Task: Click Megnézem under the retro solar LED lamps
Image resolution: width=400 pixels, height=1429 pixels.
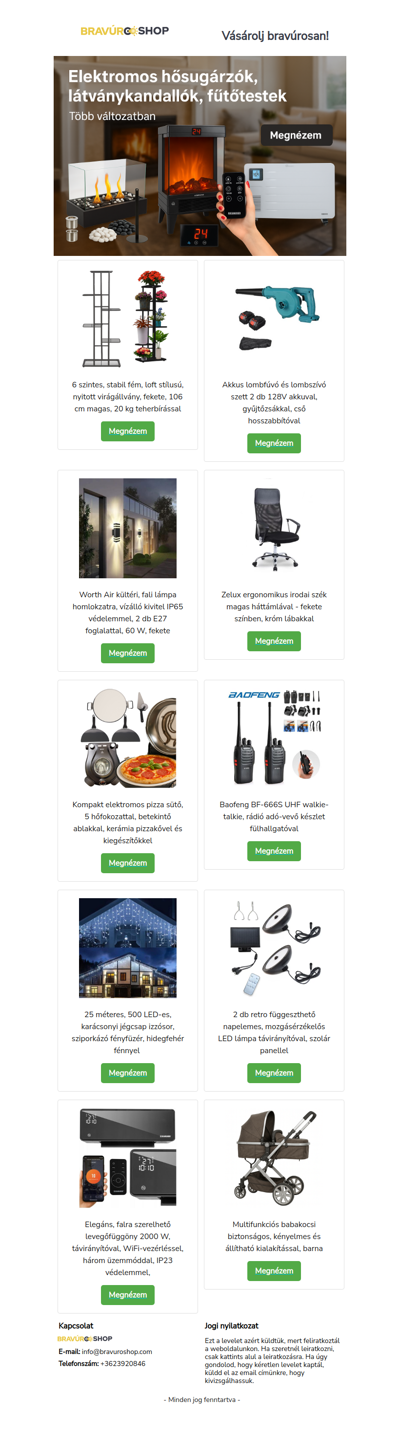Action: click(x=274, y=1073)
